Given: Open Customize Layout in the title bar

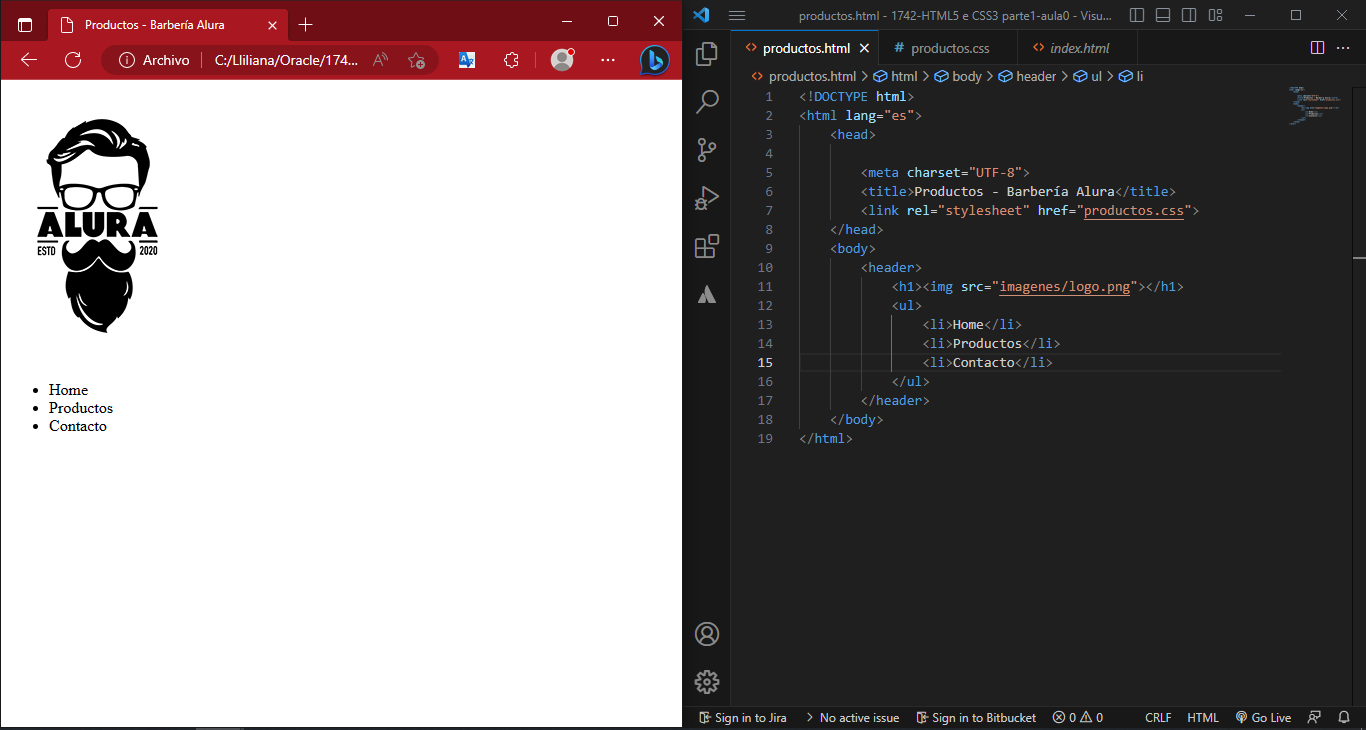Looking at the screenshot, I should pos(1215,15).
